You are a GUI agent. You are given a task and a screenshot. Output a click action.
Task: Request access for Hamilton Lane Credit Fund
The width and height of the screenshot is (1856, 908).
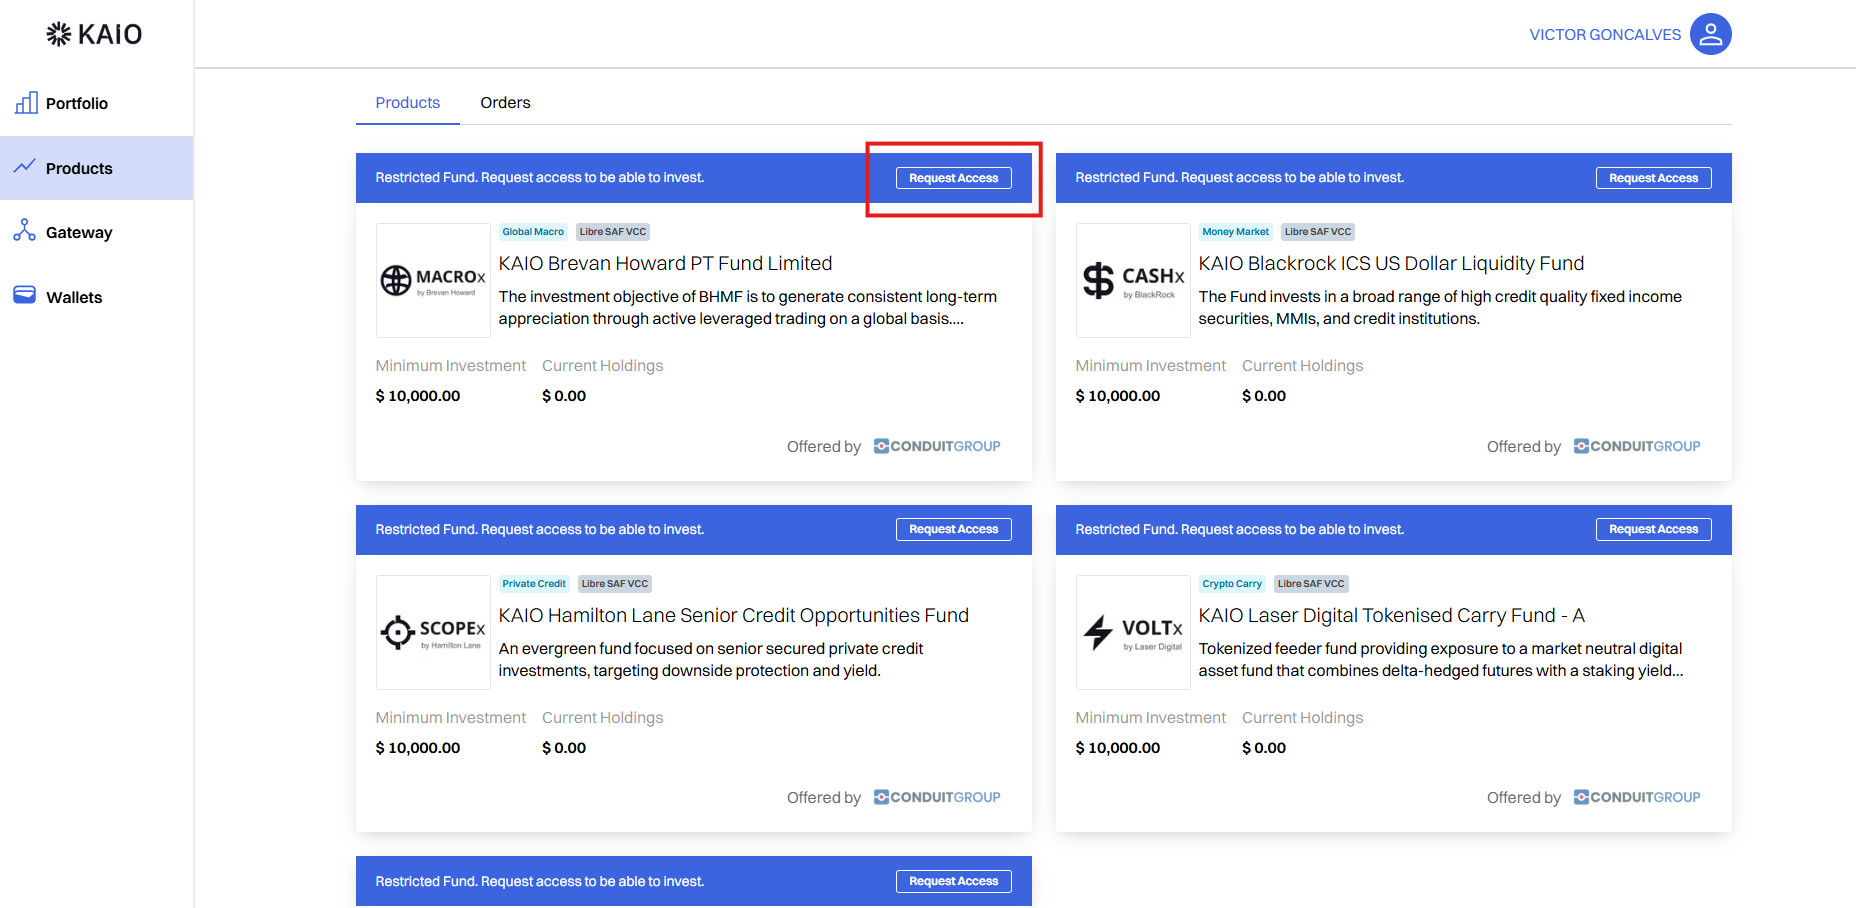tap(953, 529)
